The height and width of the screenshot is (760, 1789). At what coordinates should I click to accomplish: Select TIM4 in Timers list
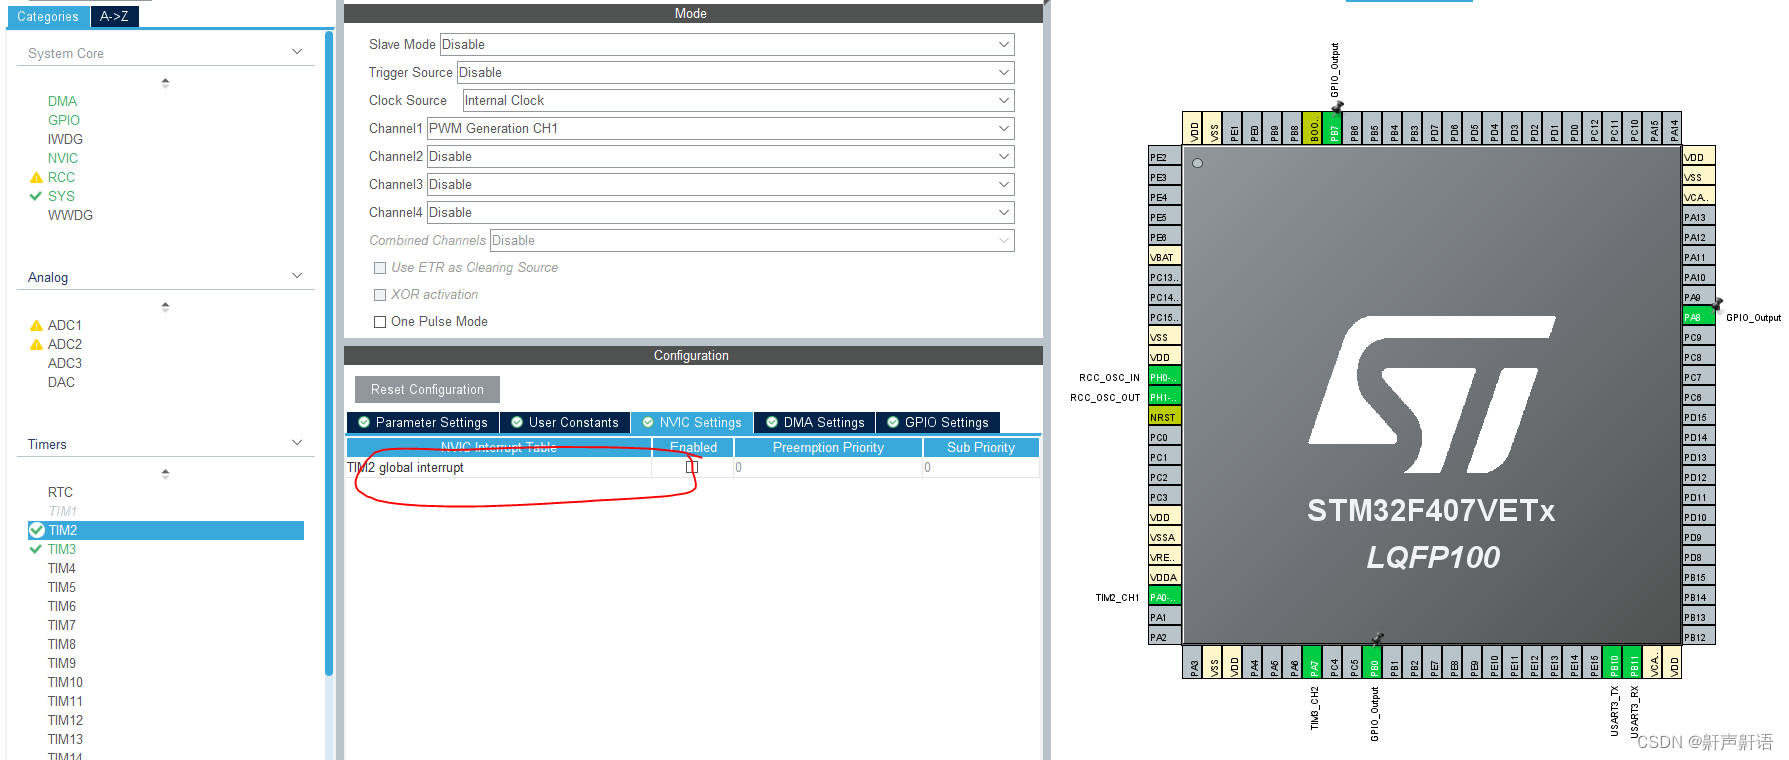pos(62,568)
